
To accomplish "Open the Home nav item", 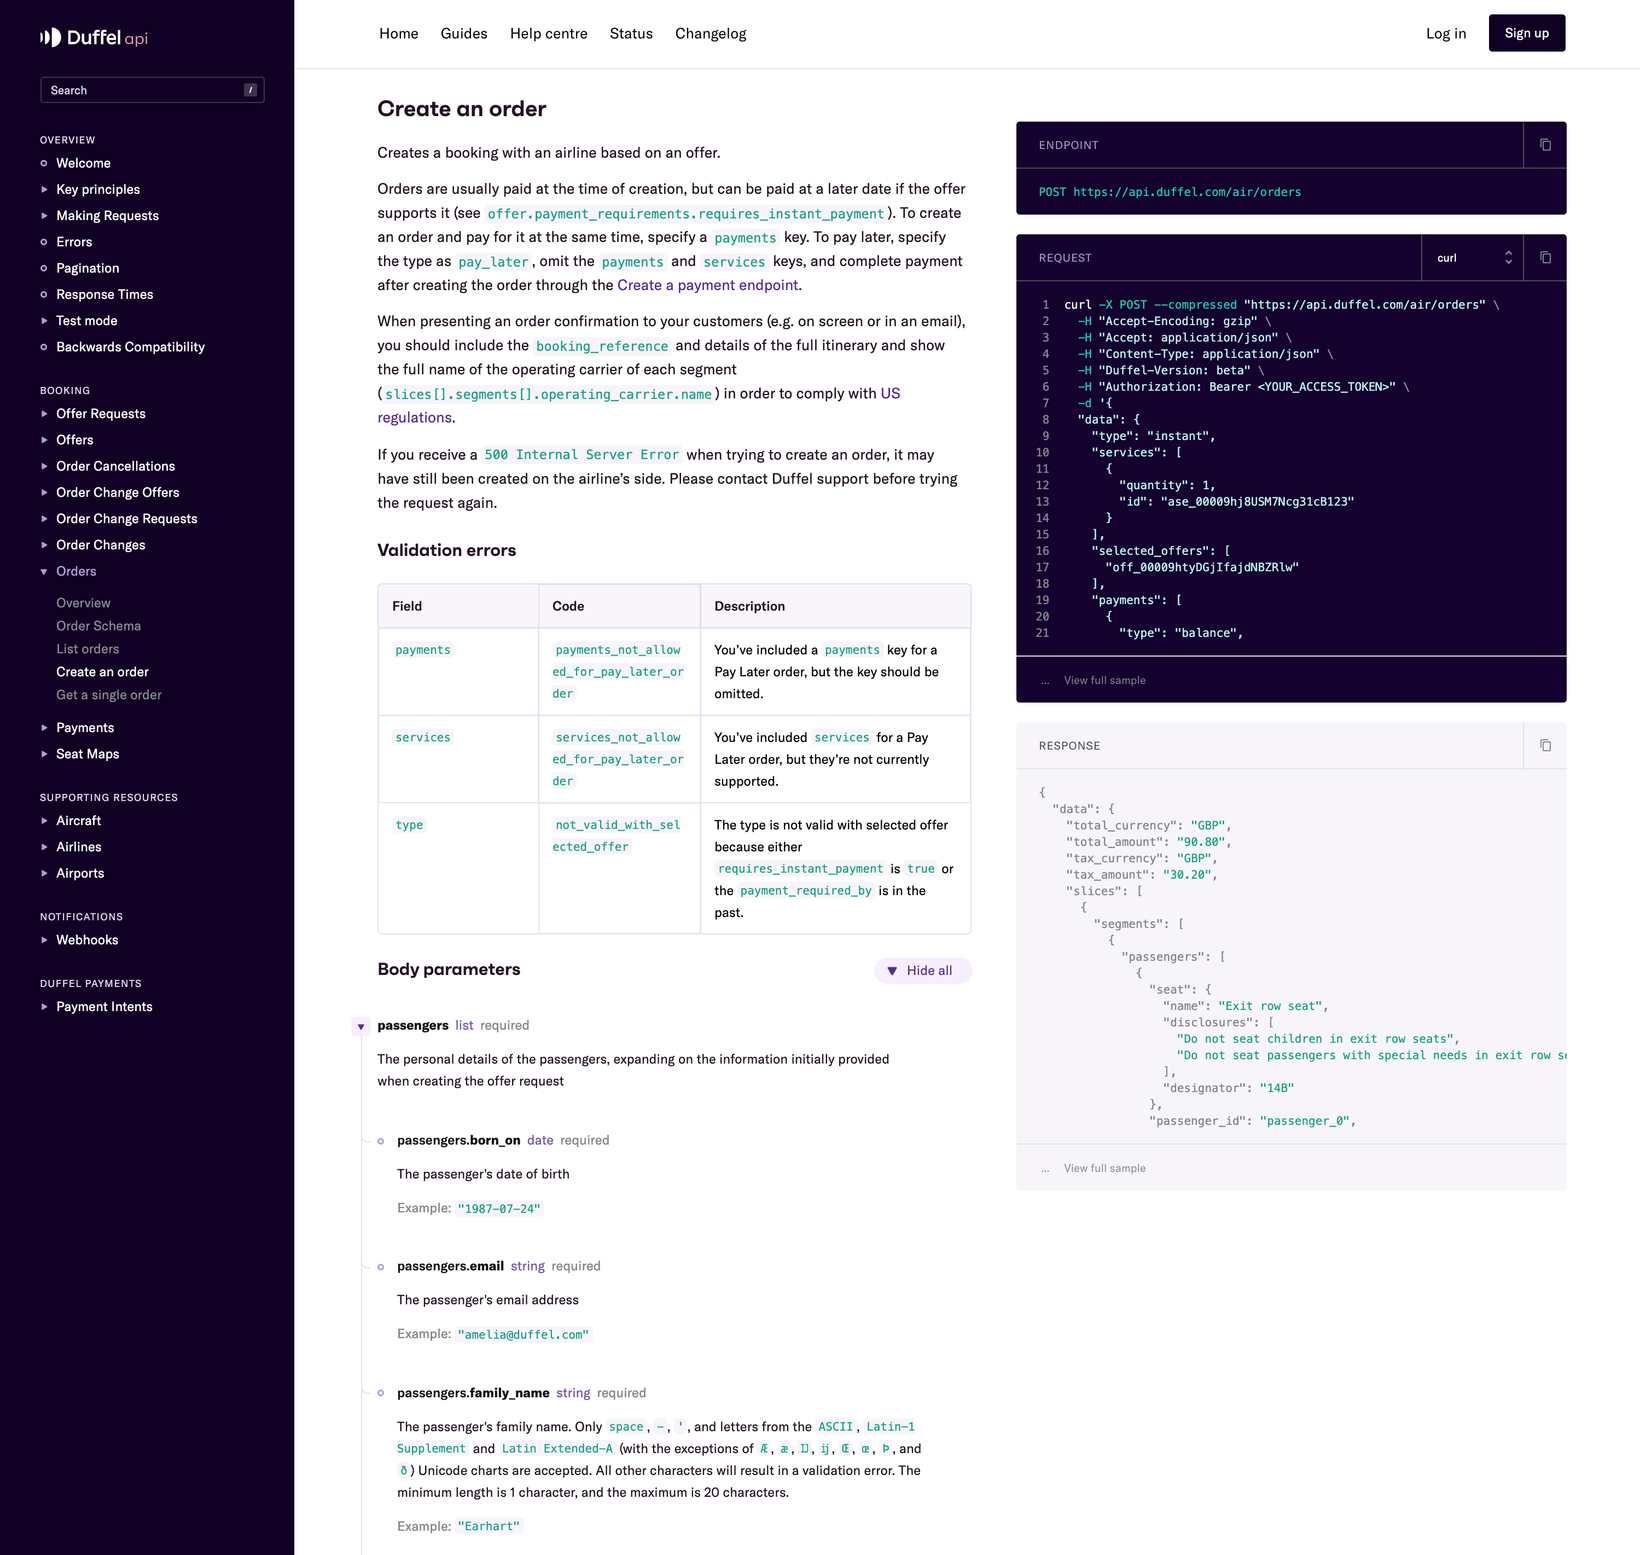I will [398, 33].
